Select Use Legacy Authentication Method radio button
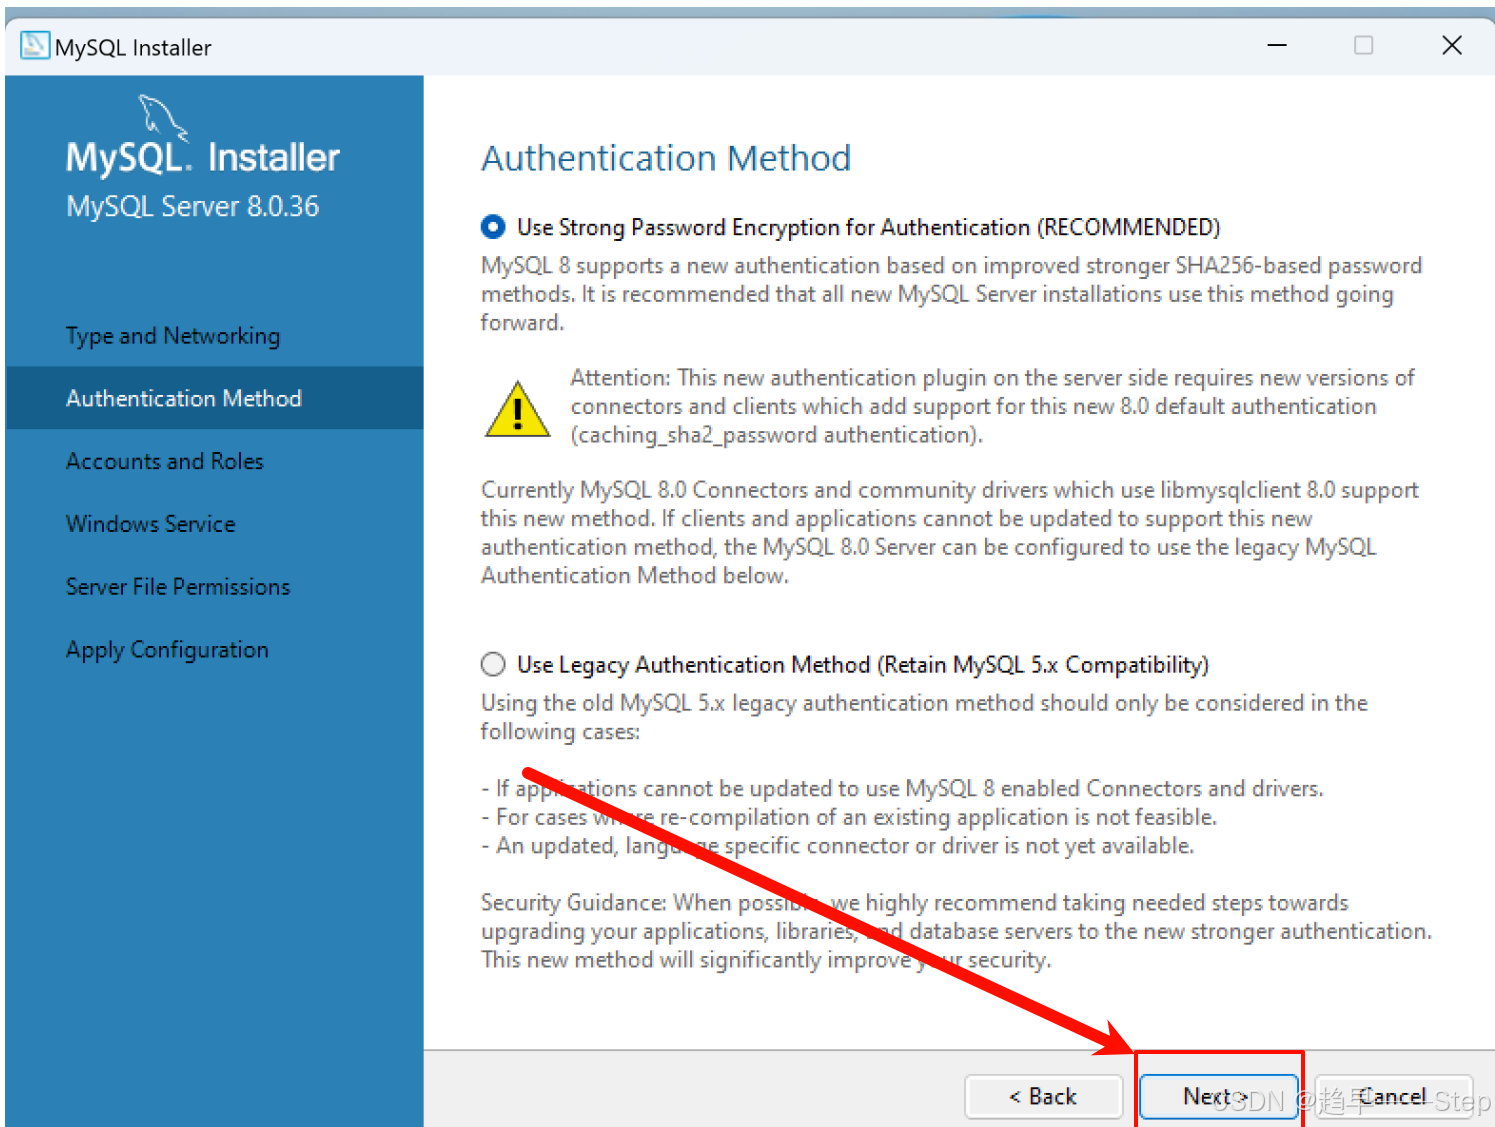1495x1127 pixels. click(x=493, y=664)
